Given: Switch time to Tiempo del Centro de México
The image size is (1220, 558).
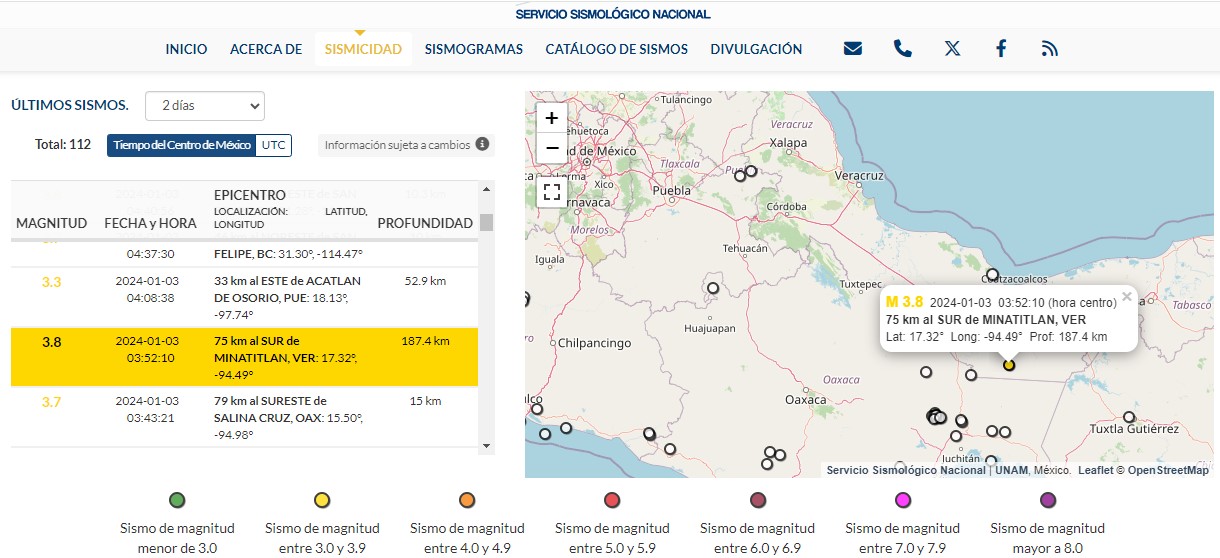Looking at the screenshot, I should tap(182, 145).
